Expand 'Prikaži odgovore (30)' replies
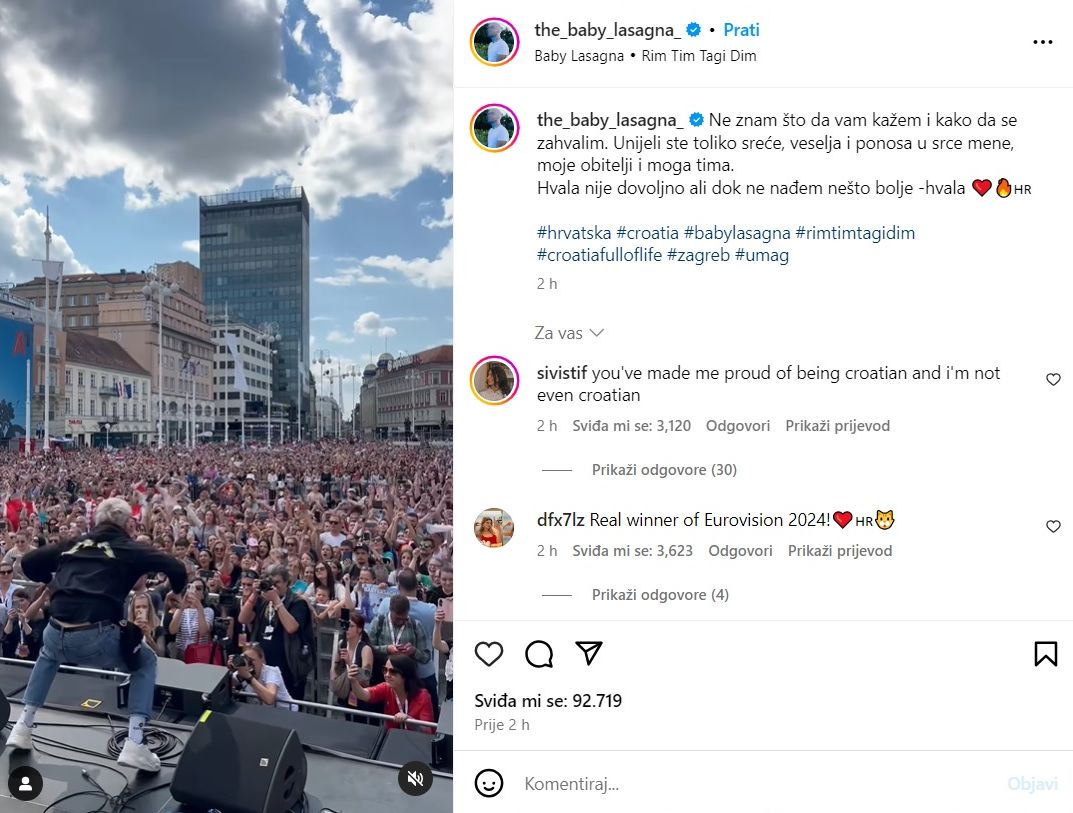Viewport: 1073px width, 813px height. [664, 469]
